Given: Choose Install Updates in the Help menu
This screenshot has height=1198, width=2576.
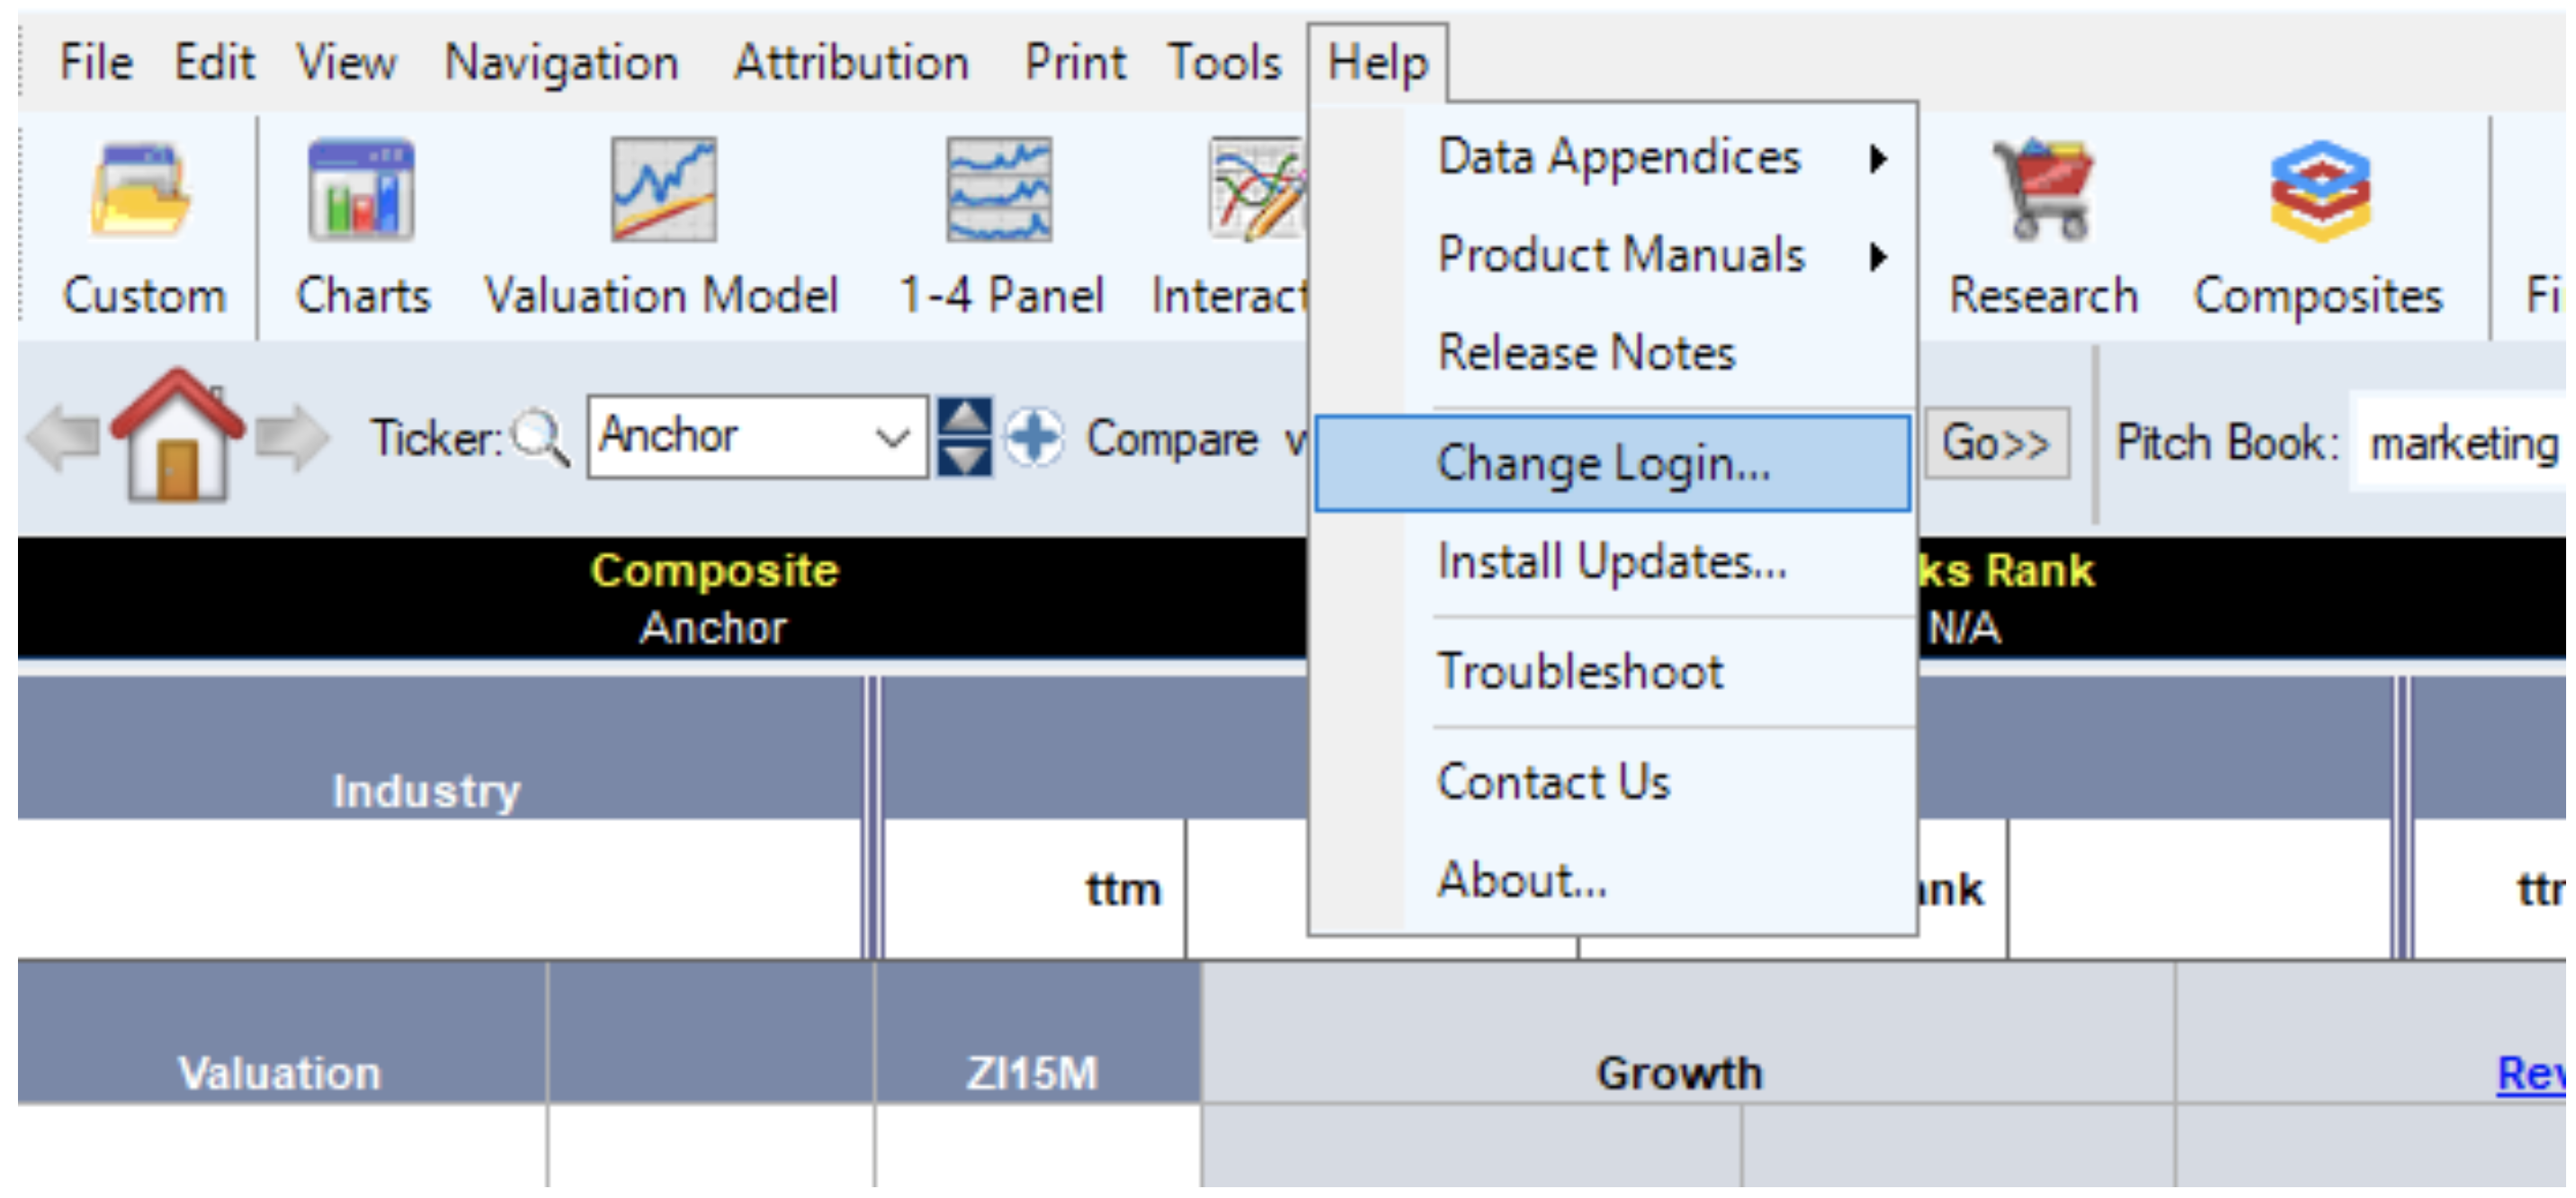Looking at the screenshot, I should pyautogui.click(x=1612, y=562).
